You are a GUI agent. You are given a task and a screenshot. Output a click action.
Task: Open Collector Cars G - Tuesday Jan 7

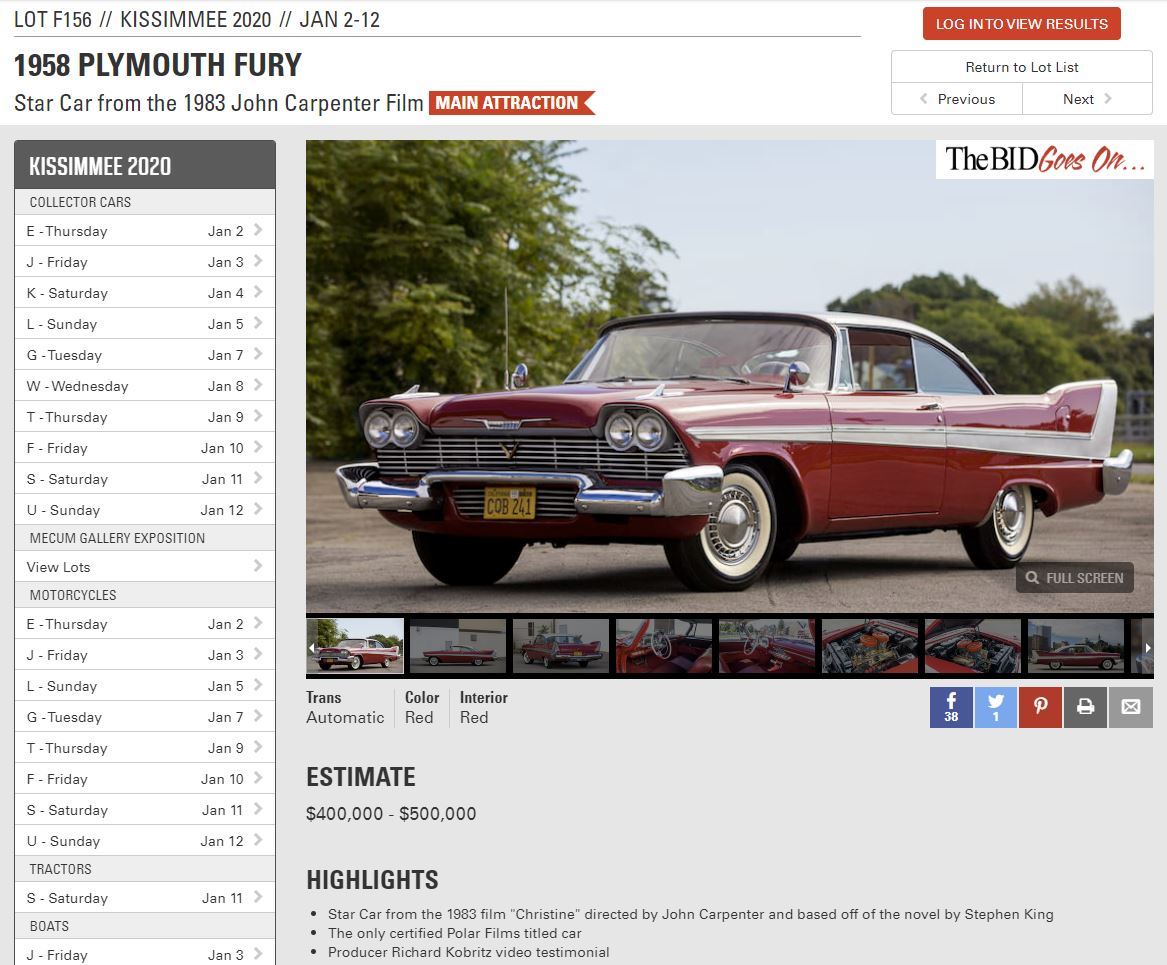tap(145, 355)
